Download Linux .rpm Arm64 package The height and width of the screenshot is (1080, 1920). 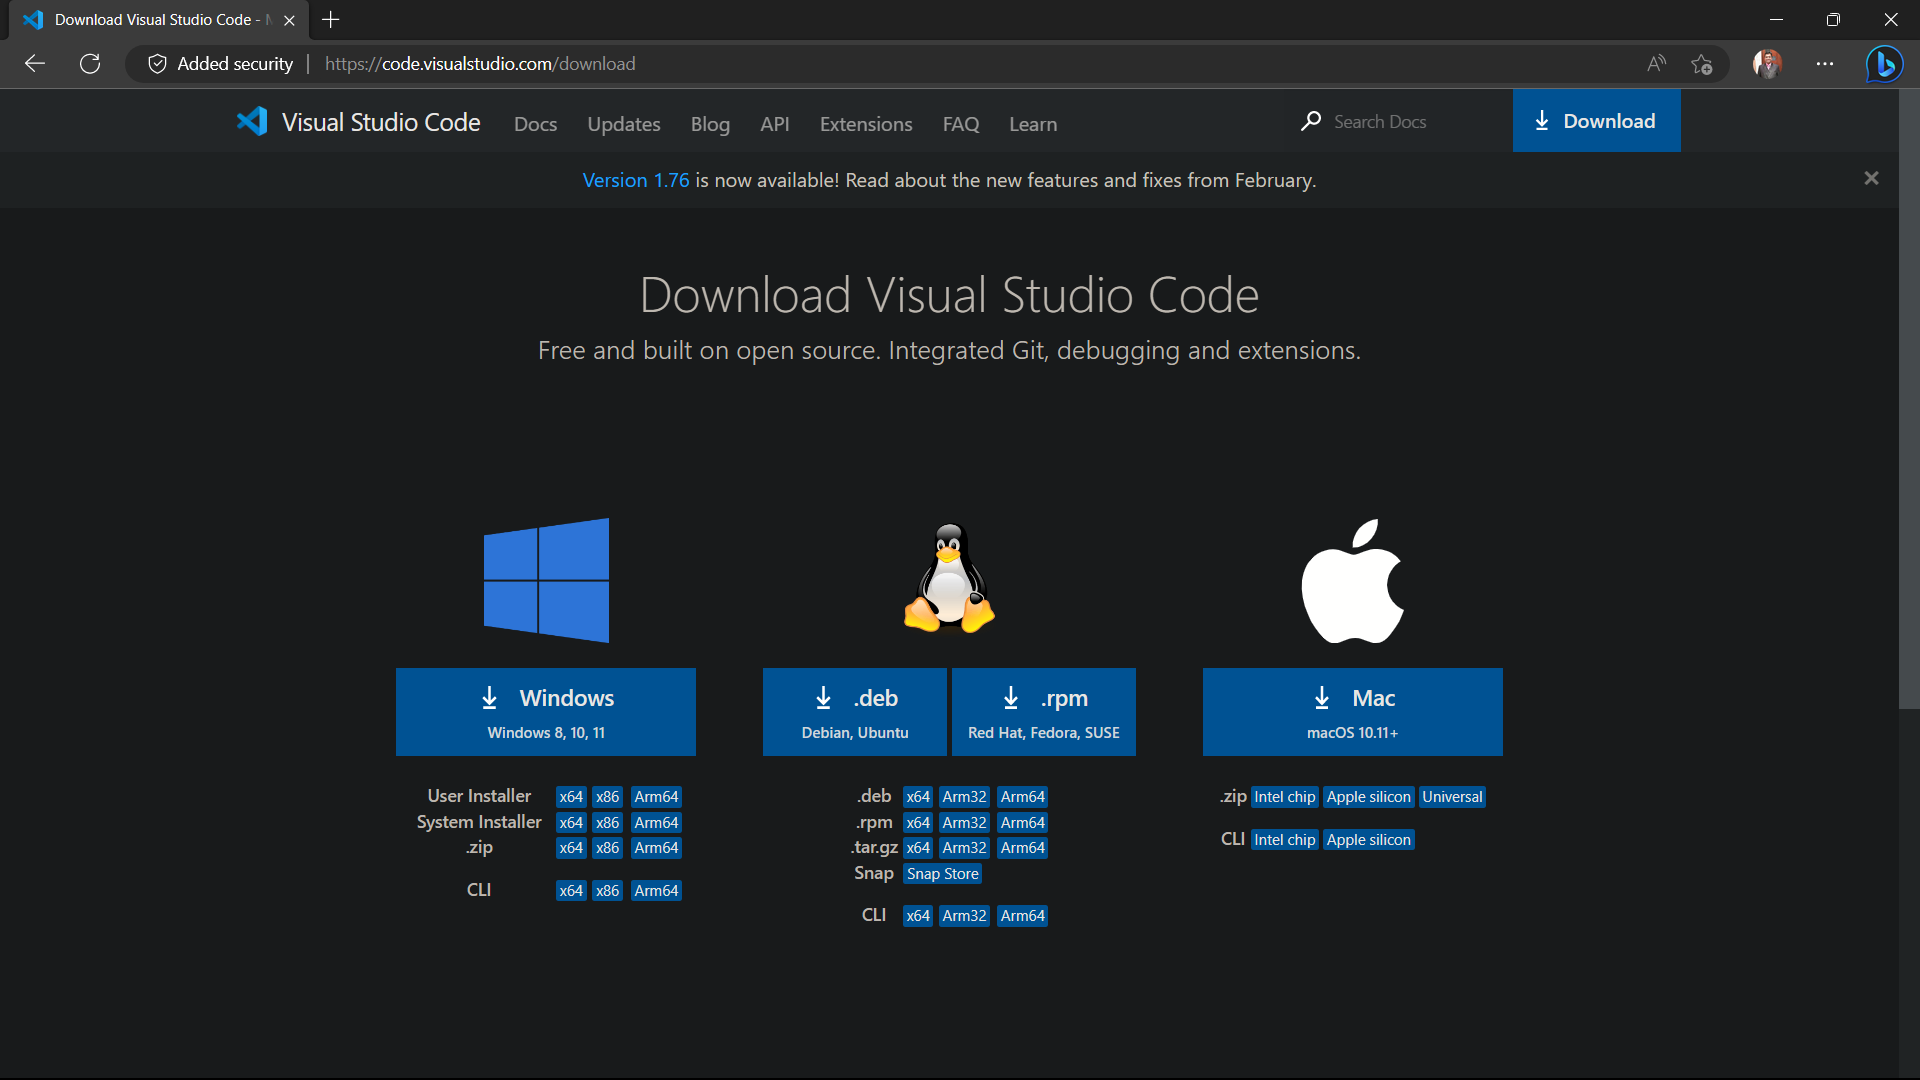(1023, 823)
